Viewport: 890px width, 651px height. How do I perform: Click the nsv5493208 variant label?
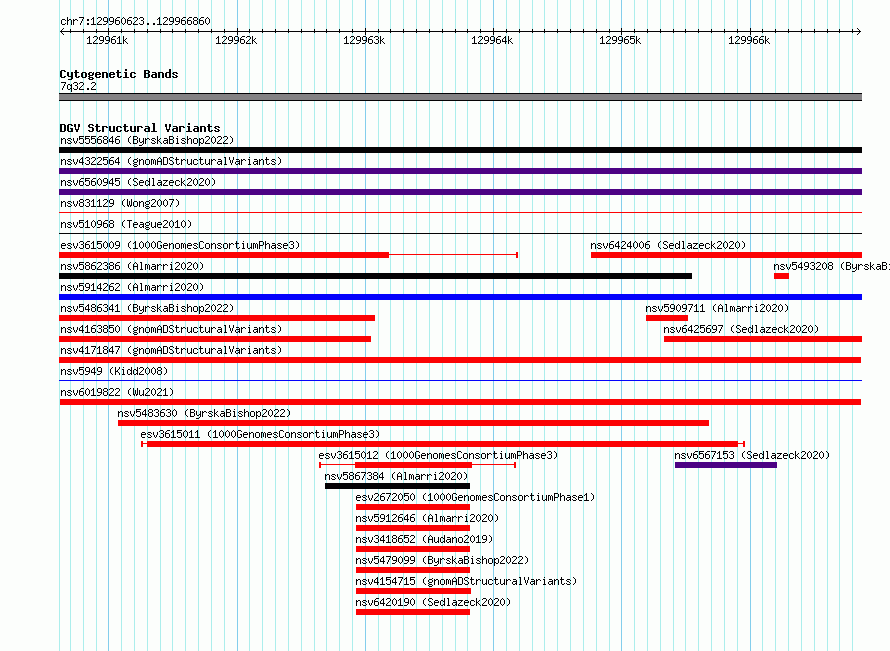832,266
